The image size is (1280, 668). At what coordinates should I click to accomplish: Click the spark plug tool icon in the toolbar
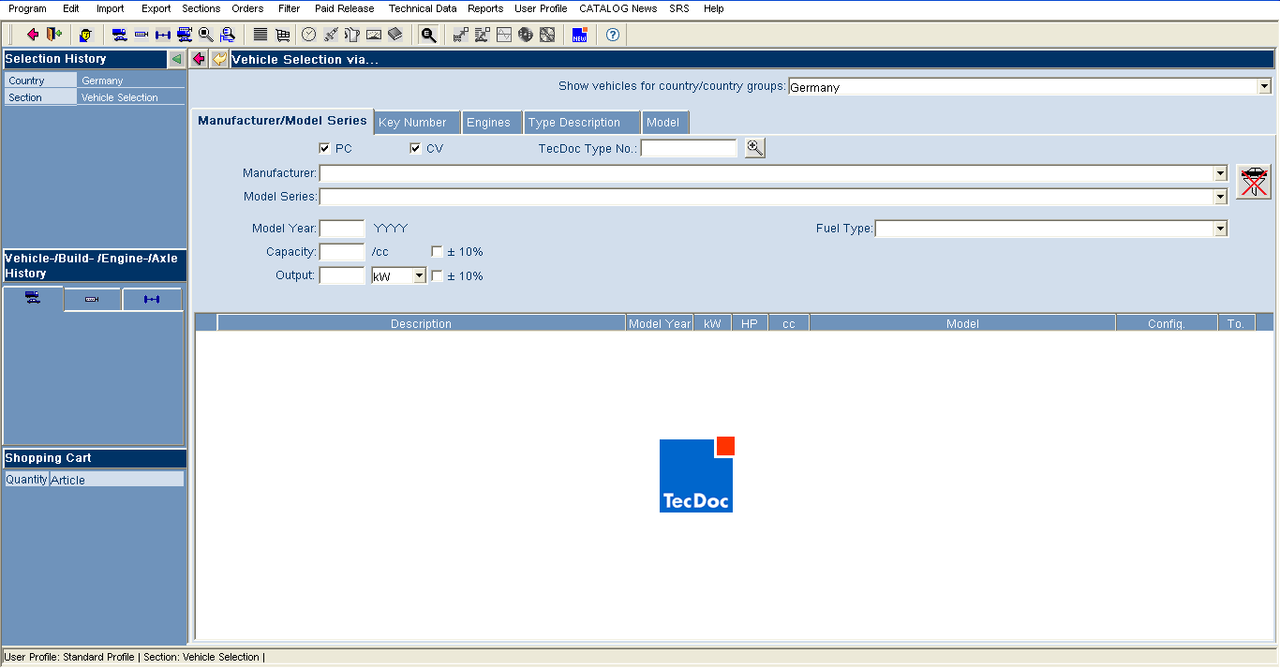331,34
